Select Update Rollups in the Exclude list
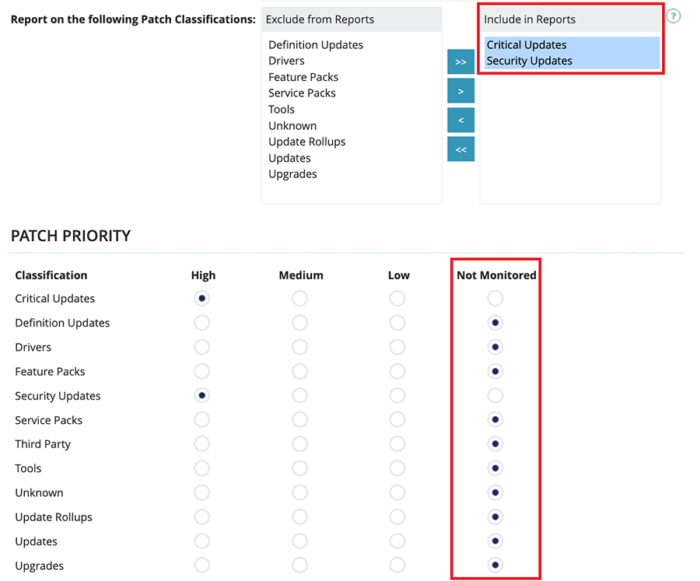The height and width of the screenshot is (581, 700). point(307,142)
